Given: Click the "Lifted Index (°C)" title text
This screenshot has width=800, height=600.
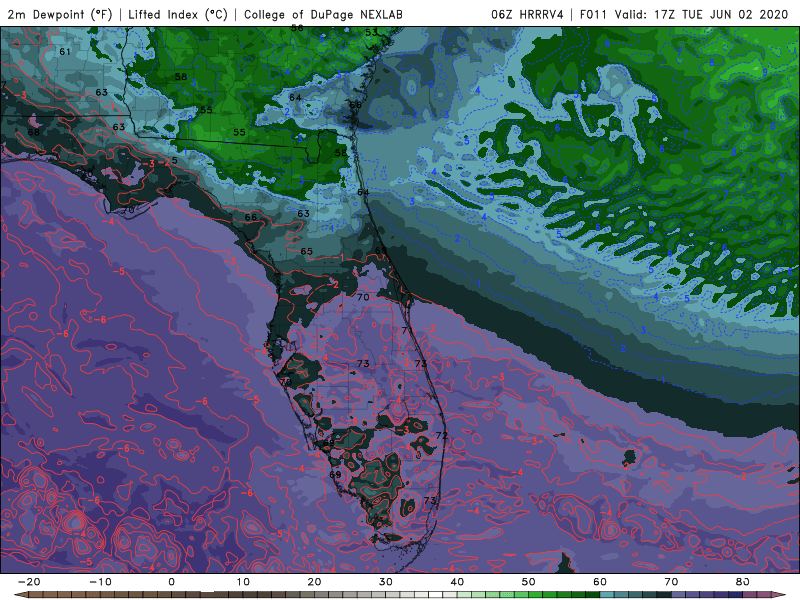Looking at the screenshot, I should coord(178,14).
